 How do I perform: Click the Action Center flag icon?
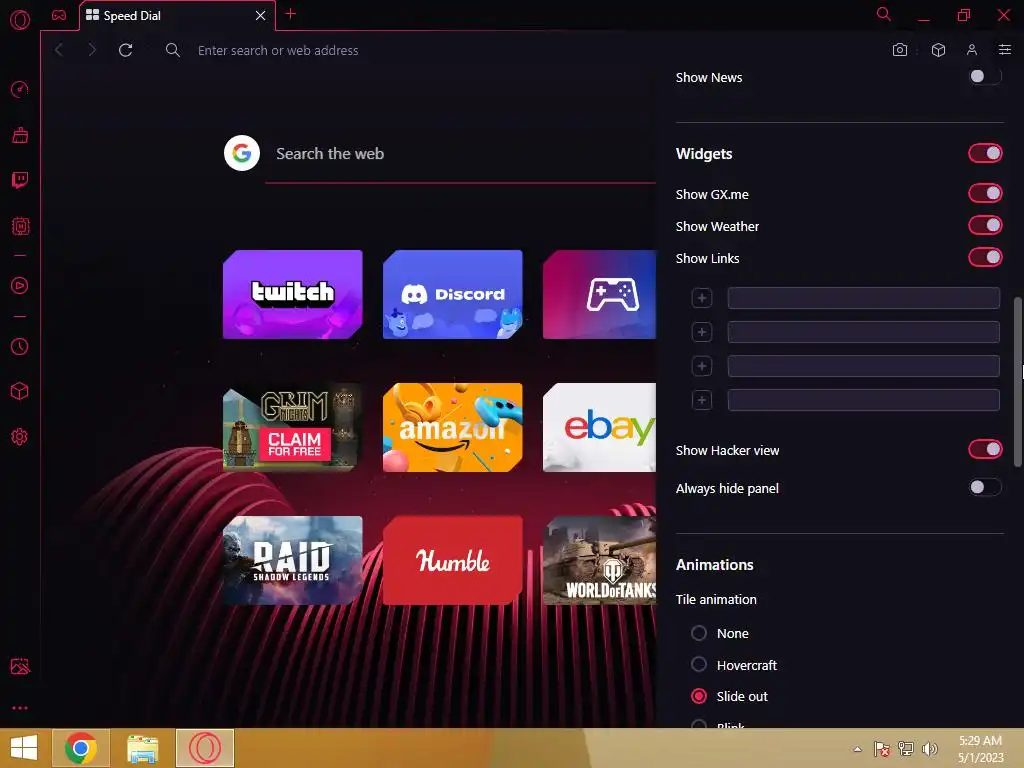tap(881, 748)
